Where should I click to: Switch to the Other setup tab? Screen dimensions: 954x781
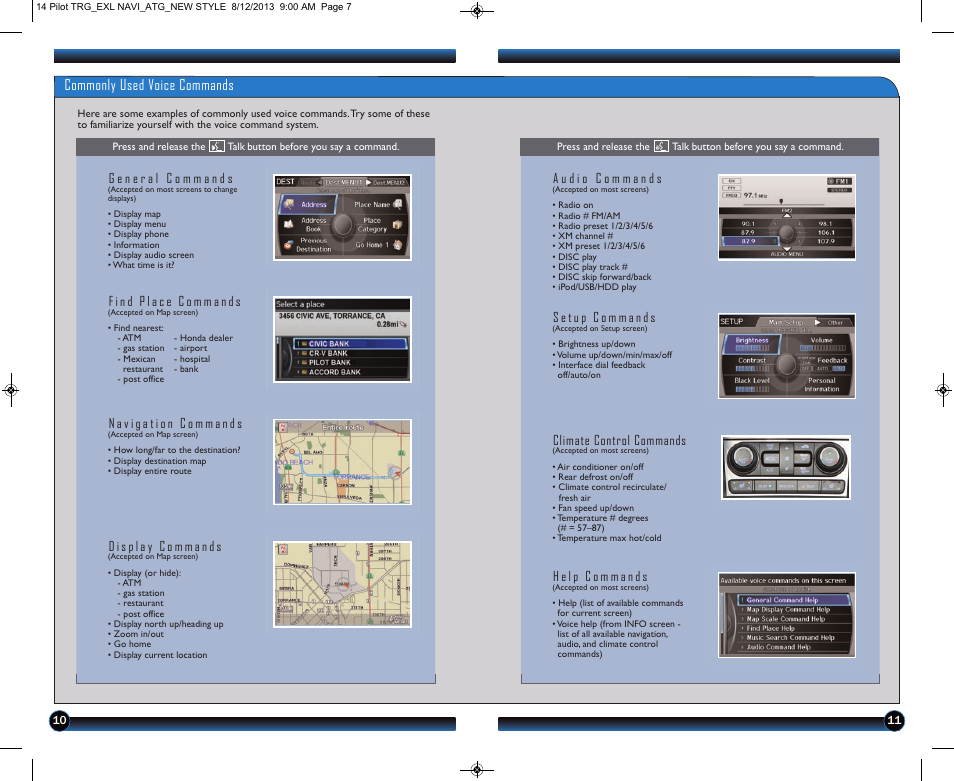point(835,322)
